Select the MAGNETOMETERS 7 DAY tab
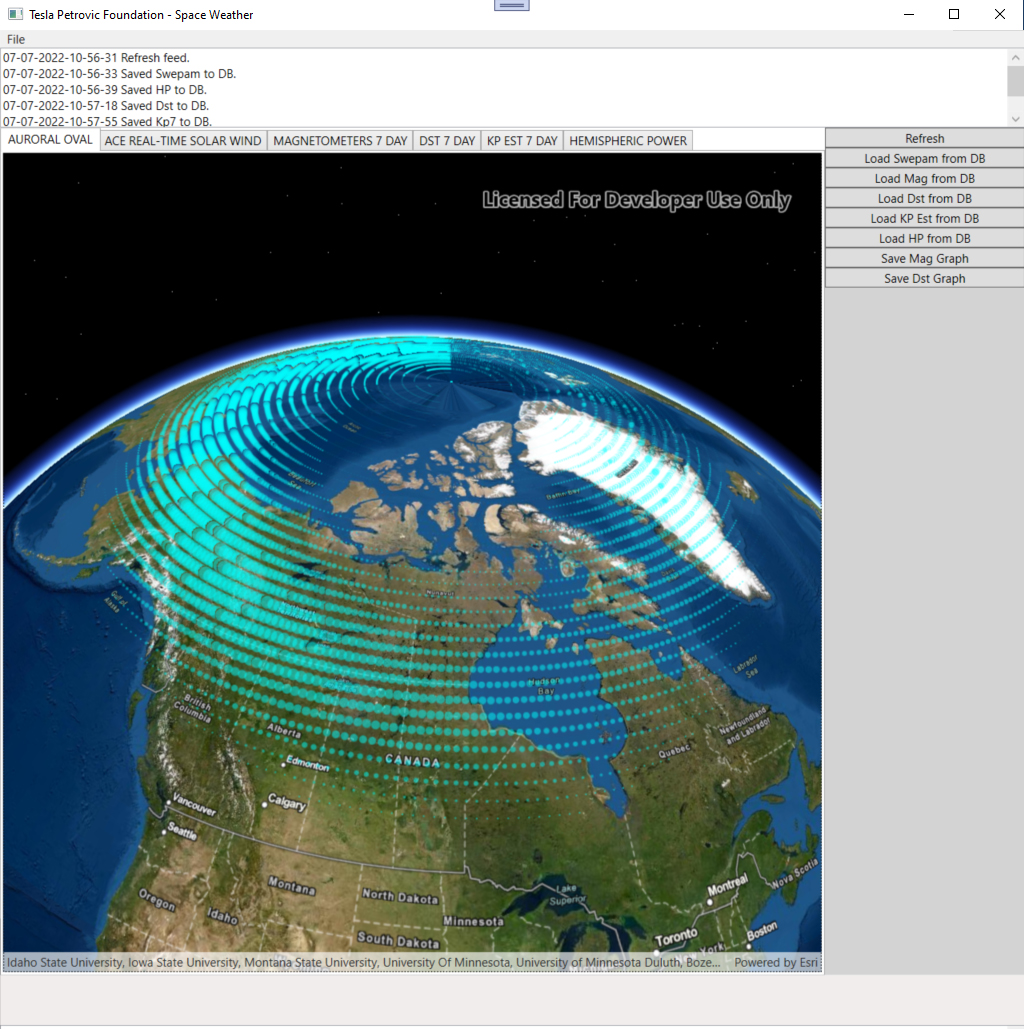This screenshot has height=1029, width=1024. point(340,140)
